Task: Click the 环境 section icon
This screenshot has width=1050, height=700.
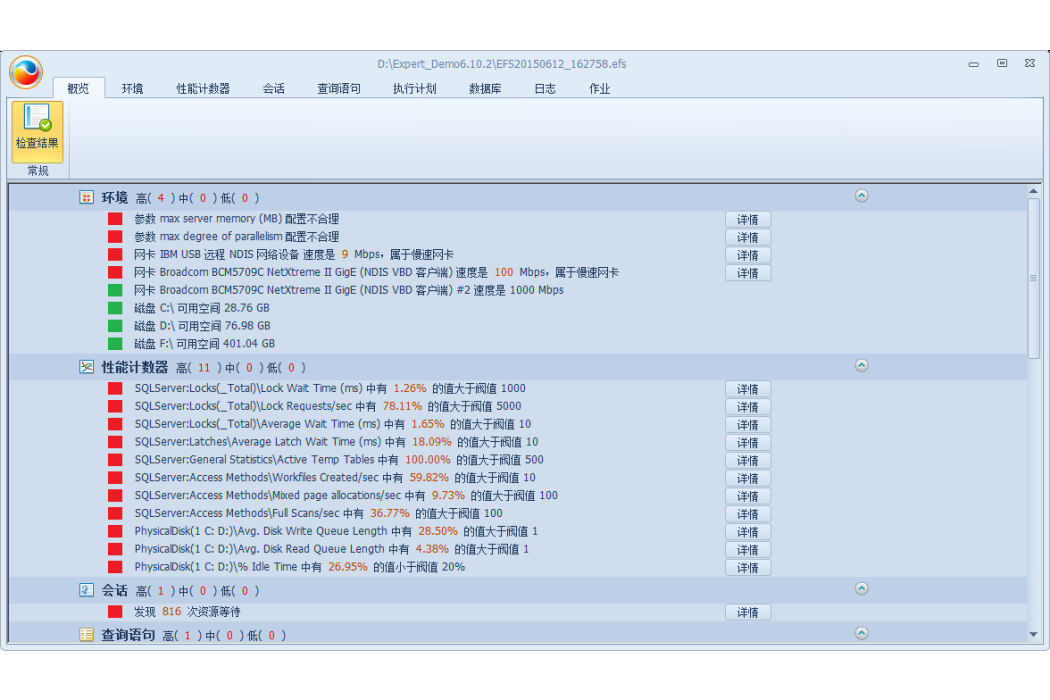Action: point(86,197)
